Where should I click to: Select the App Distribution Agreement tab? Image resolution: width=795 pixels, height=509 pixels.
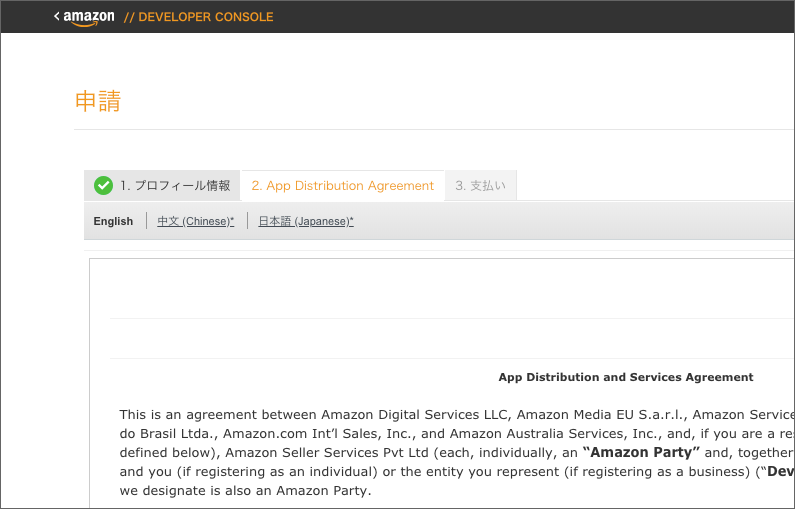[x=342, y=185]
